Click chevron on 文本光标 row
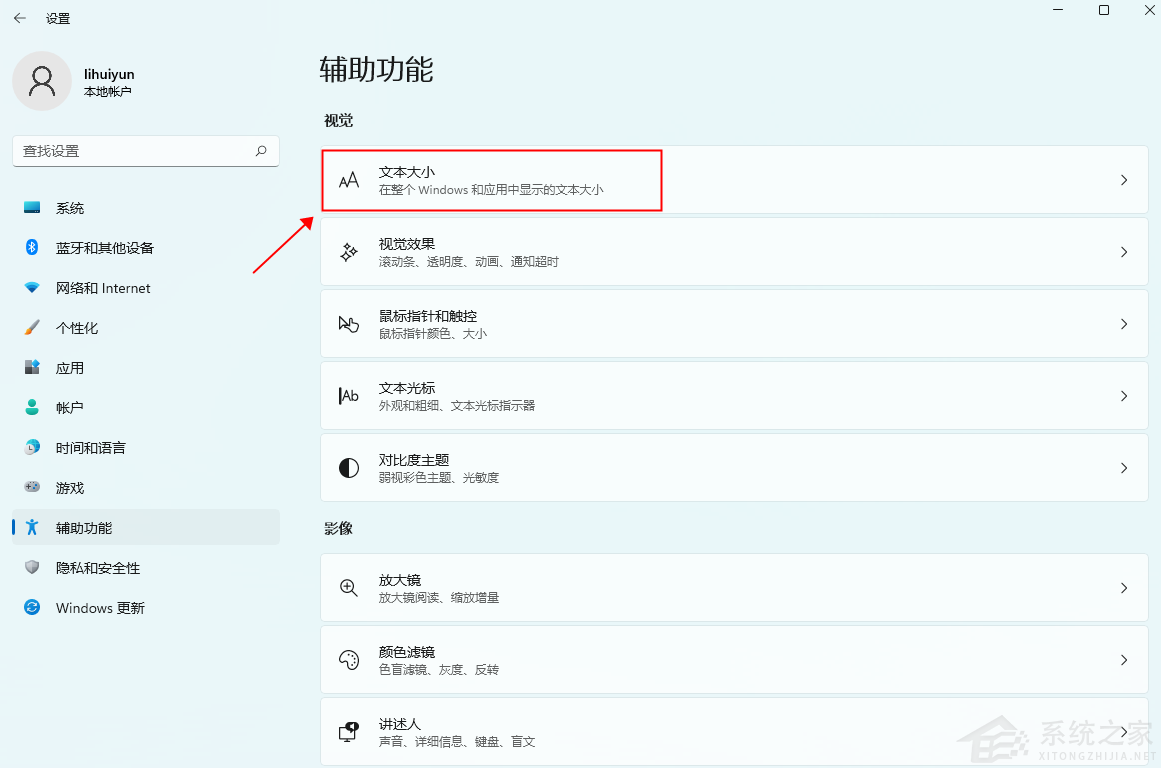The image size is (1161, 768). tap(1124, 396)
